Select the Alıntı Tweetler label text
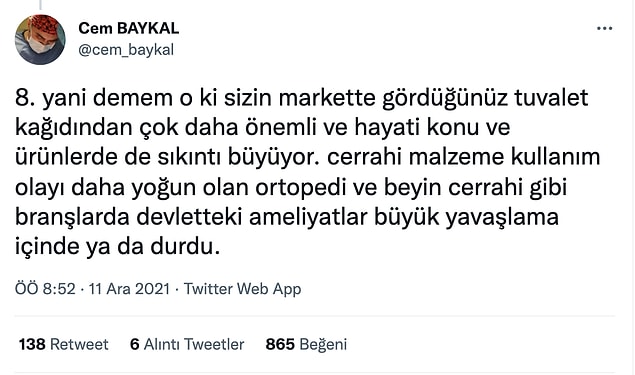 [x=194, y=345]
